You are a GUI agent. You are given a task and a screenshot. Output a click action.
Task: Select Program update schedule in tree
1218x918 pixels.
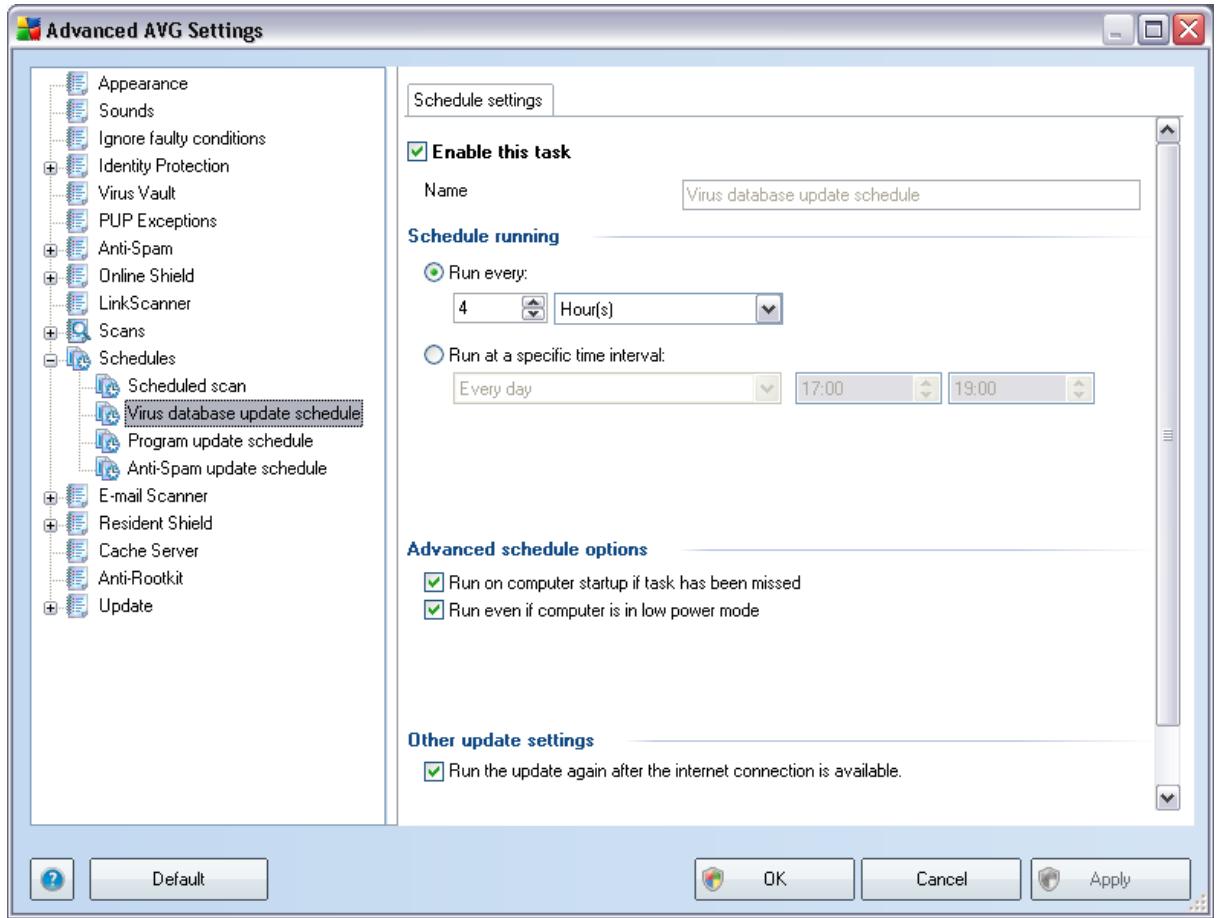pyautogui.click(x=220, y=440)
